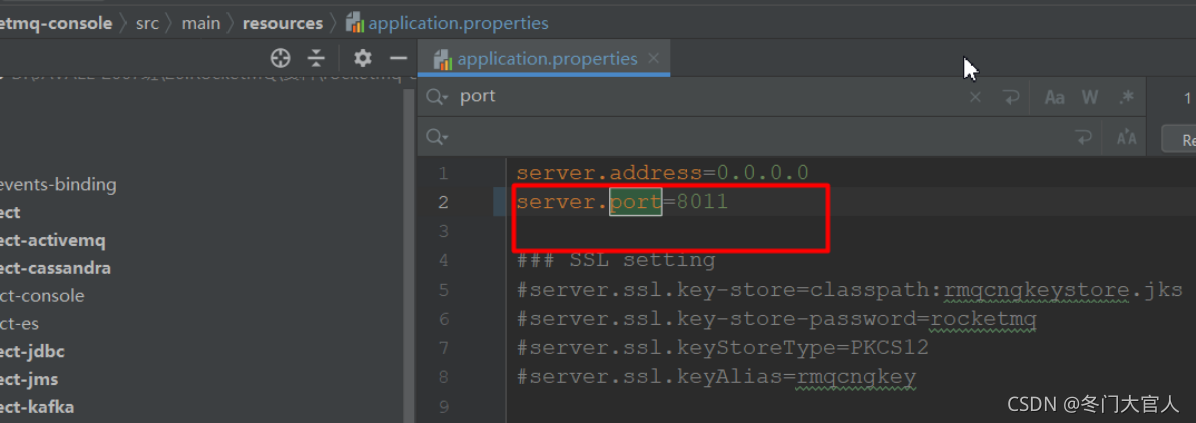Screen dimensions: 1196x423
Task: Hide the project panel with minus icon
Action: pyautogui.click(x=398, y=58)
